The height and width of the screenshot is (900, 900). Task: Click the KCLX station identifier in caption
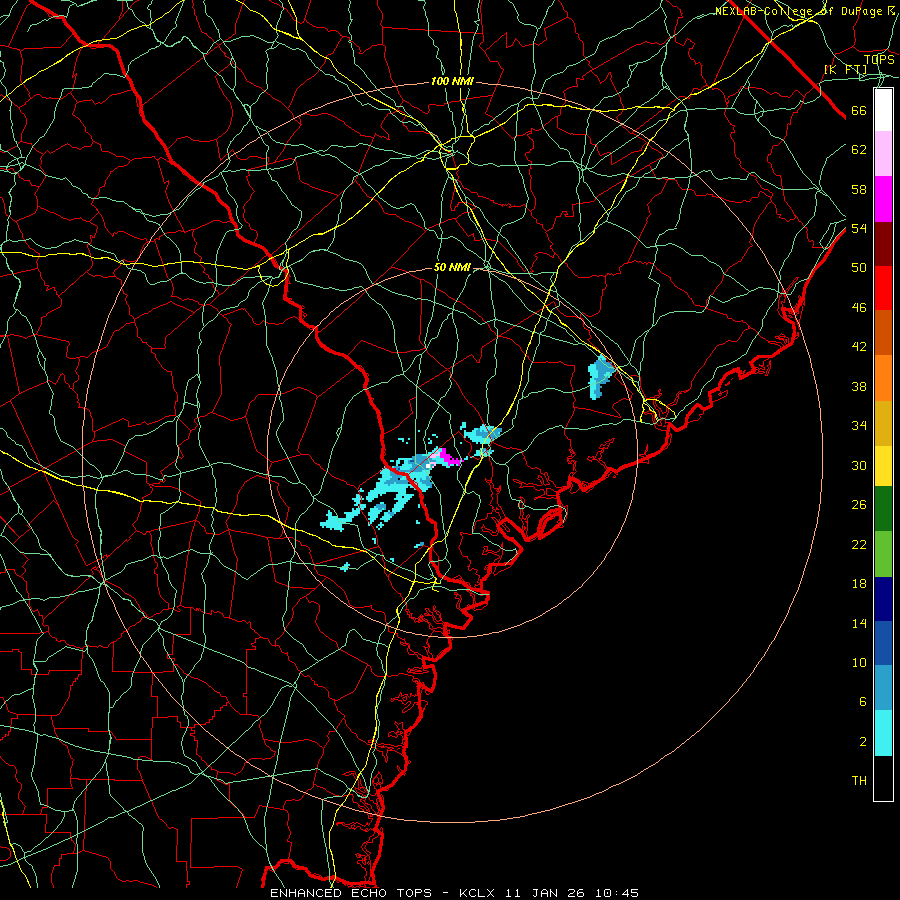tap(479, 893)
